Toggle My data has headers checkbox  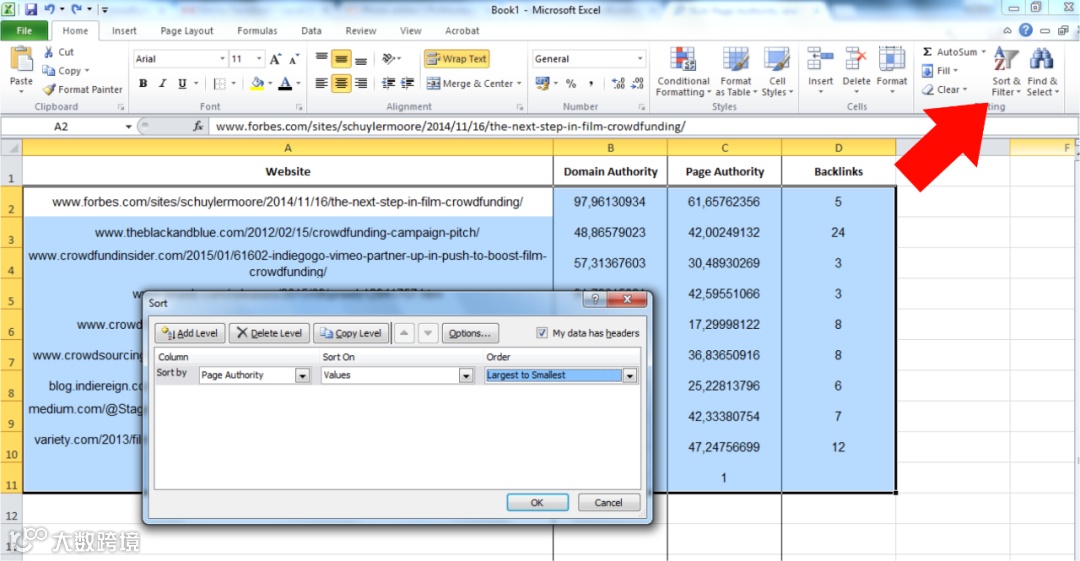541,333
